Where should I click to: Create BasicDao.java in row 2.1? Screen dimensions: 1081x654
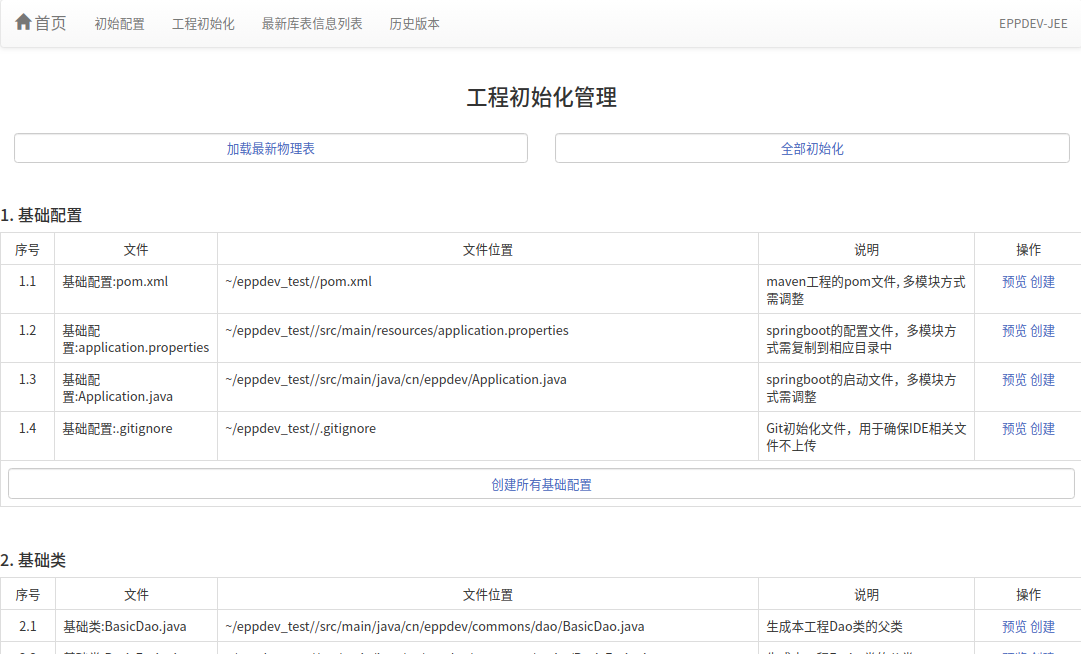click(x=1042, y=627)
